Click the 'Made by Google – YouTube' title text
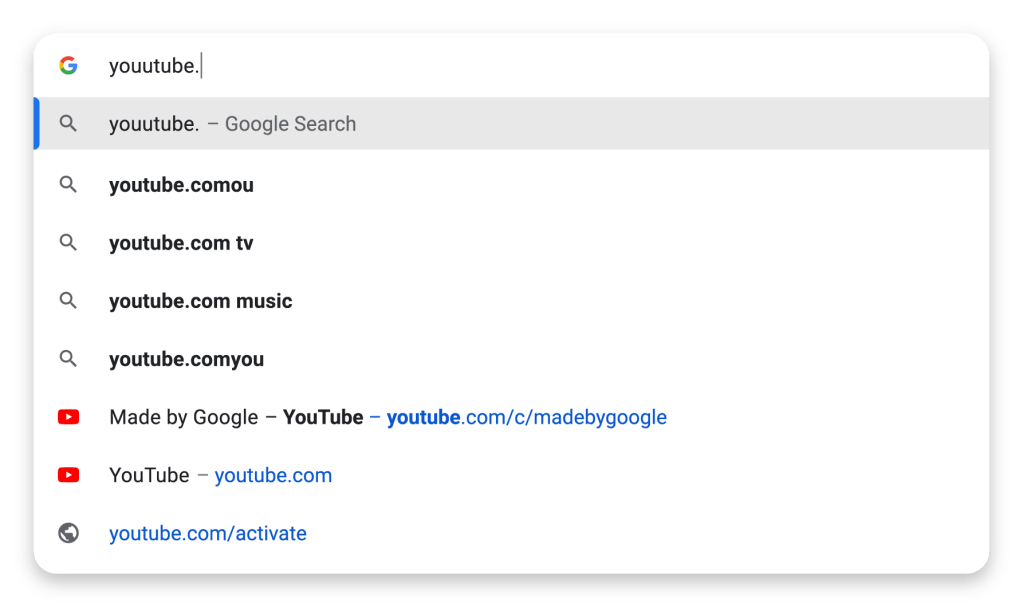1023x607 pixels. pyautogui.click(x=236, y=417)
